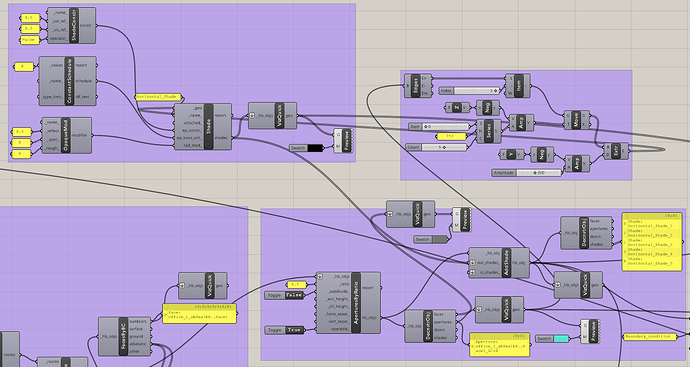Select the Unit Z vector component
Viewport: 690px width, 367px height.
point(458,107)
